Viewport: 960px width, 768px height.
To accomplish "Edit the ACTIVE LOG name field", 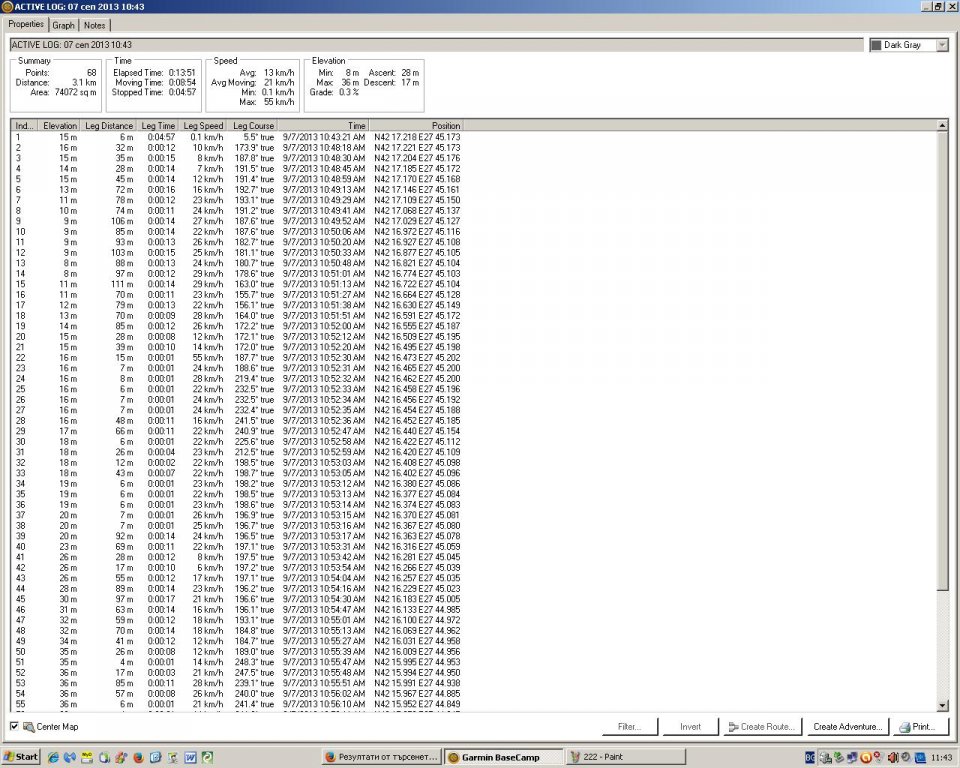I will pyautogui.click(x=437, y=45).
